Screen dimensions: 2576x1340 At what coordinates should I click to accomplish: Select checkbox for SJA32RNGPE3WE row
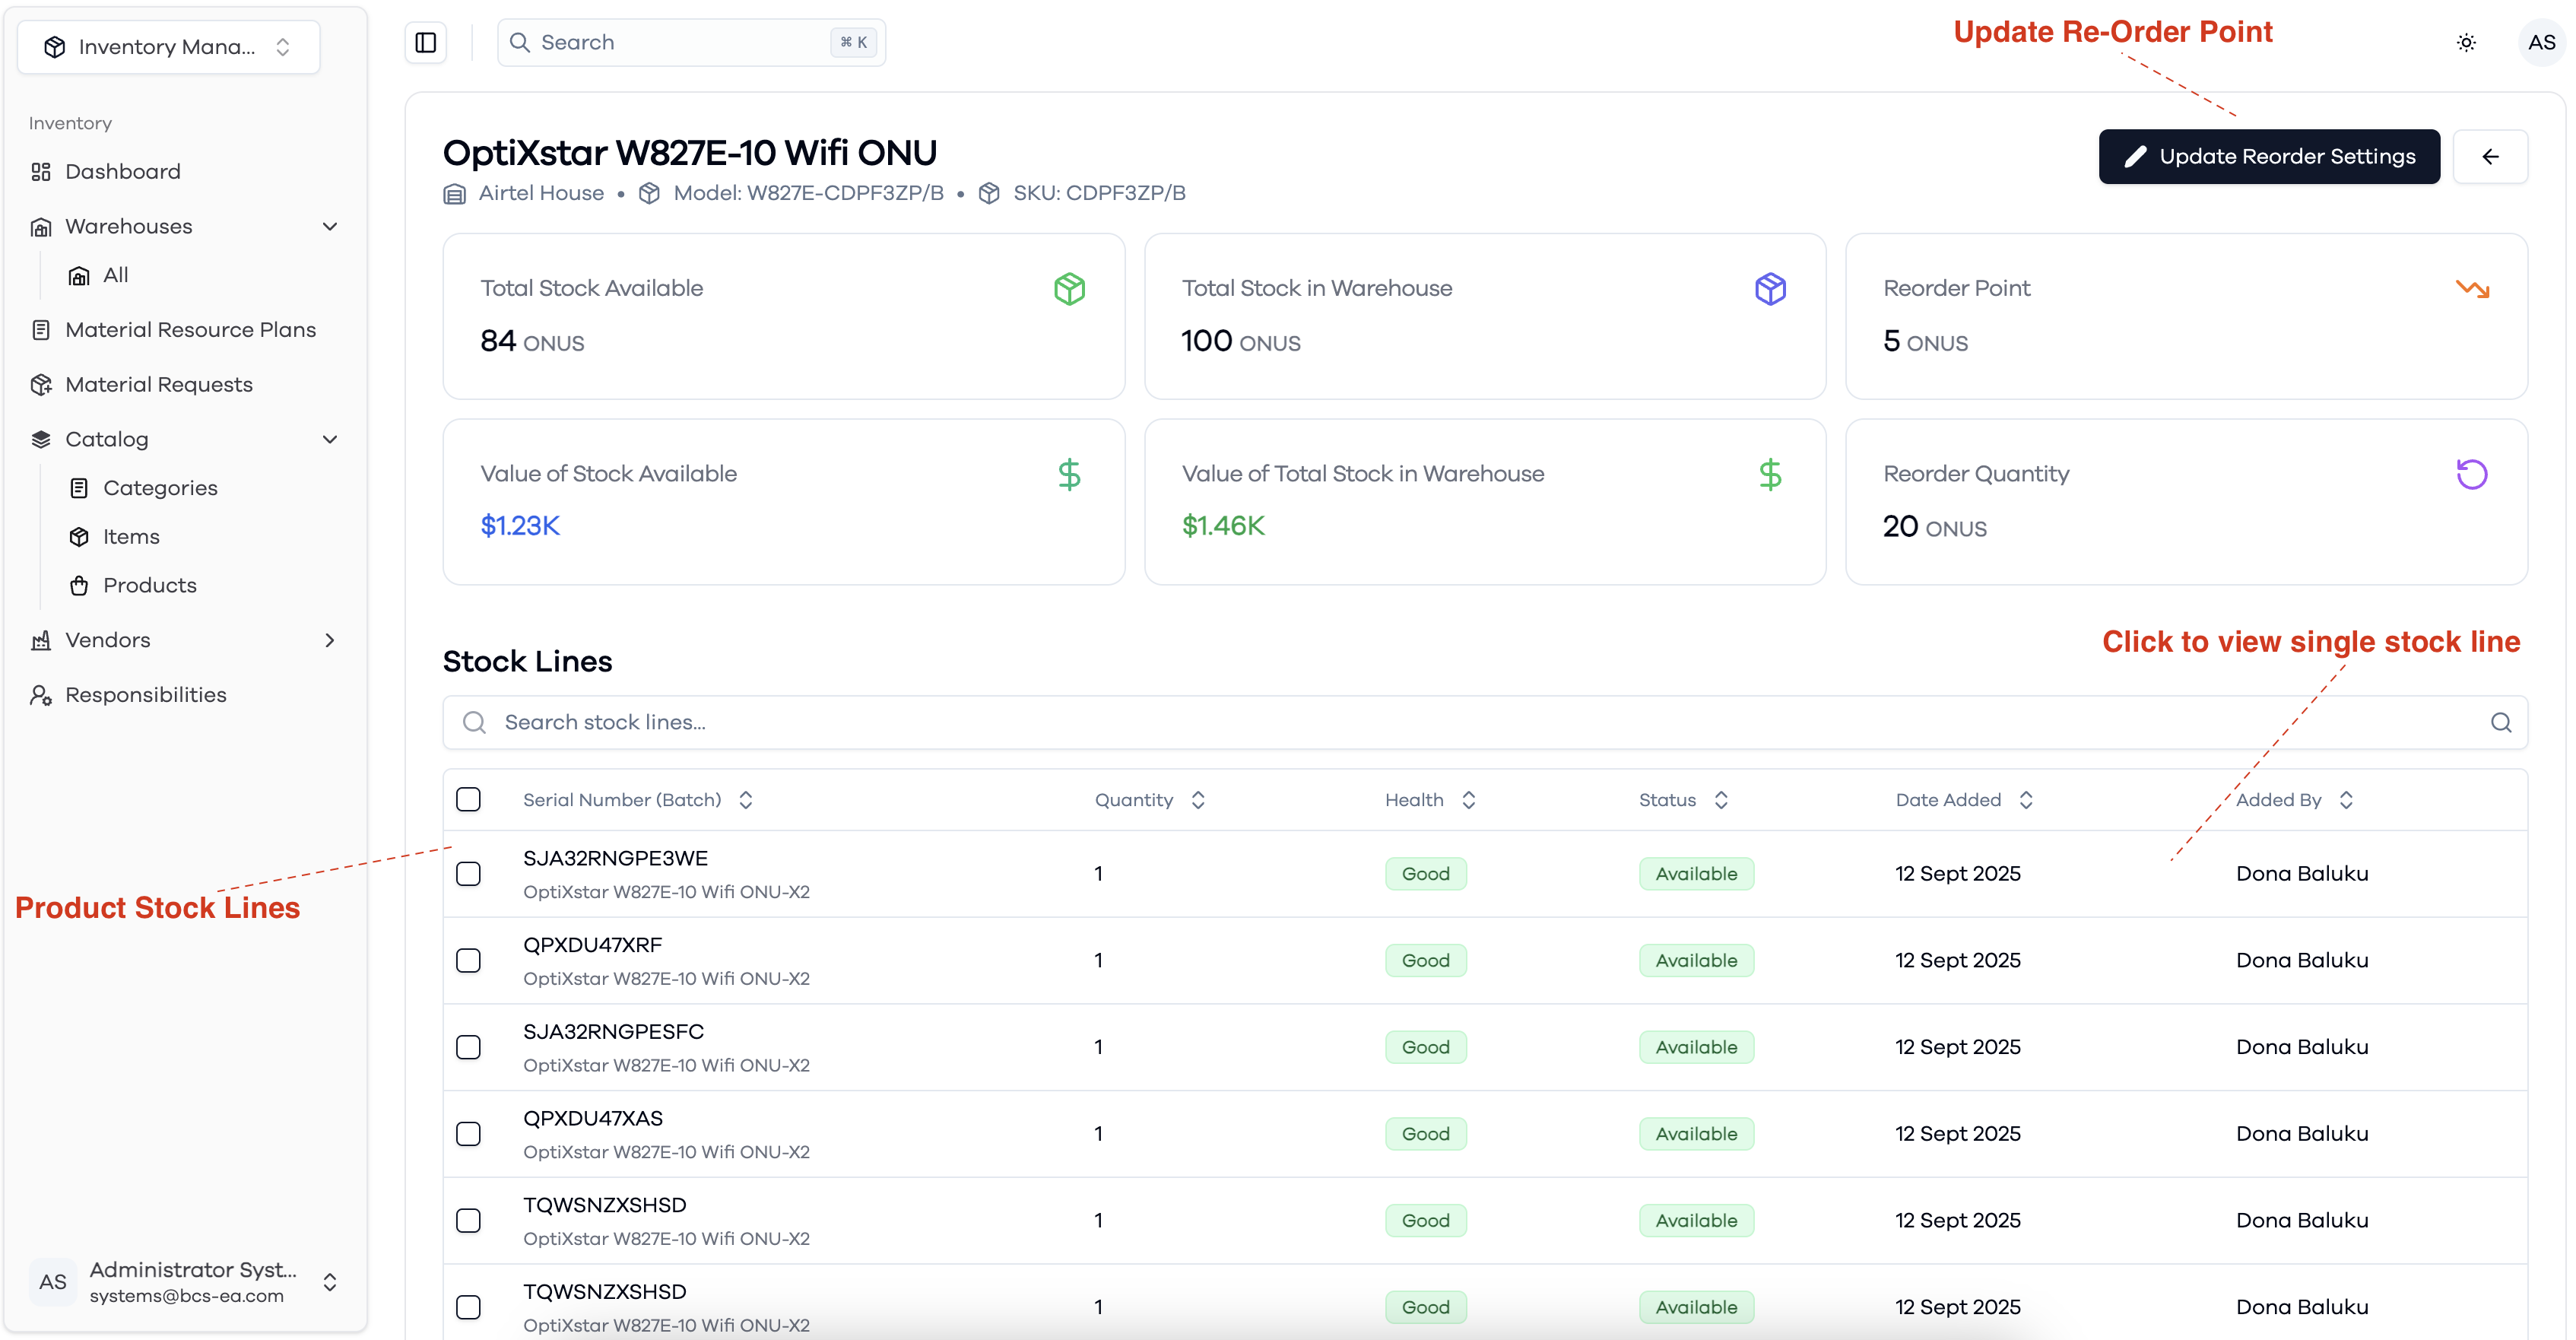coord(468,873)
